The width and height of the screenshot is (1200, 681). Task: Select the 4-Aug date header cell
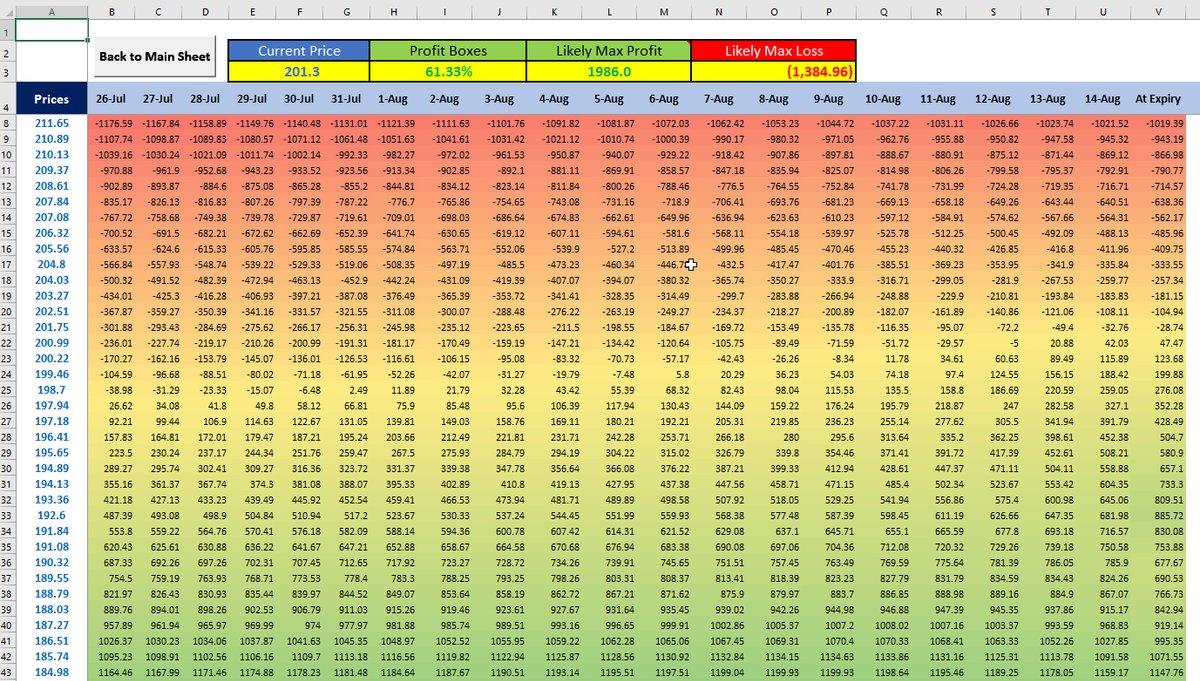(x=553, y=99)
